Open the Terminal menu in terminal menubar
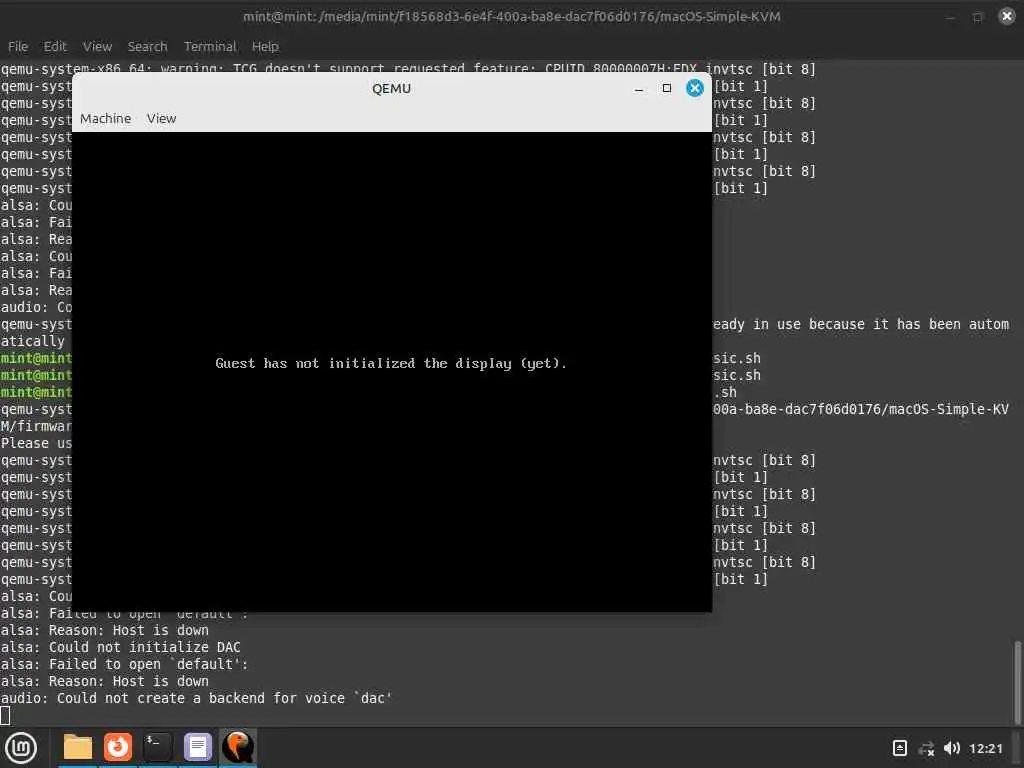Image resolution: width=1024 pixels, height=768 pixels. tap(210, 46)
